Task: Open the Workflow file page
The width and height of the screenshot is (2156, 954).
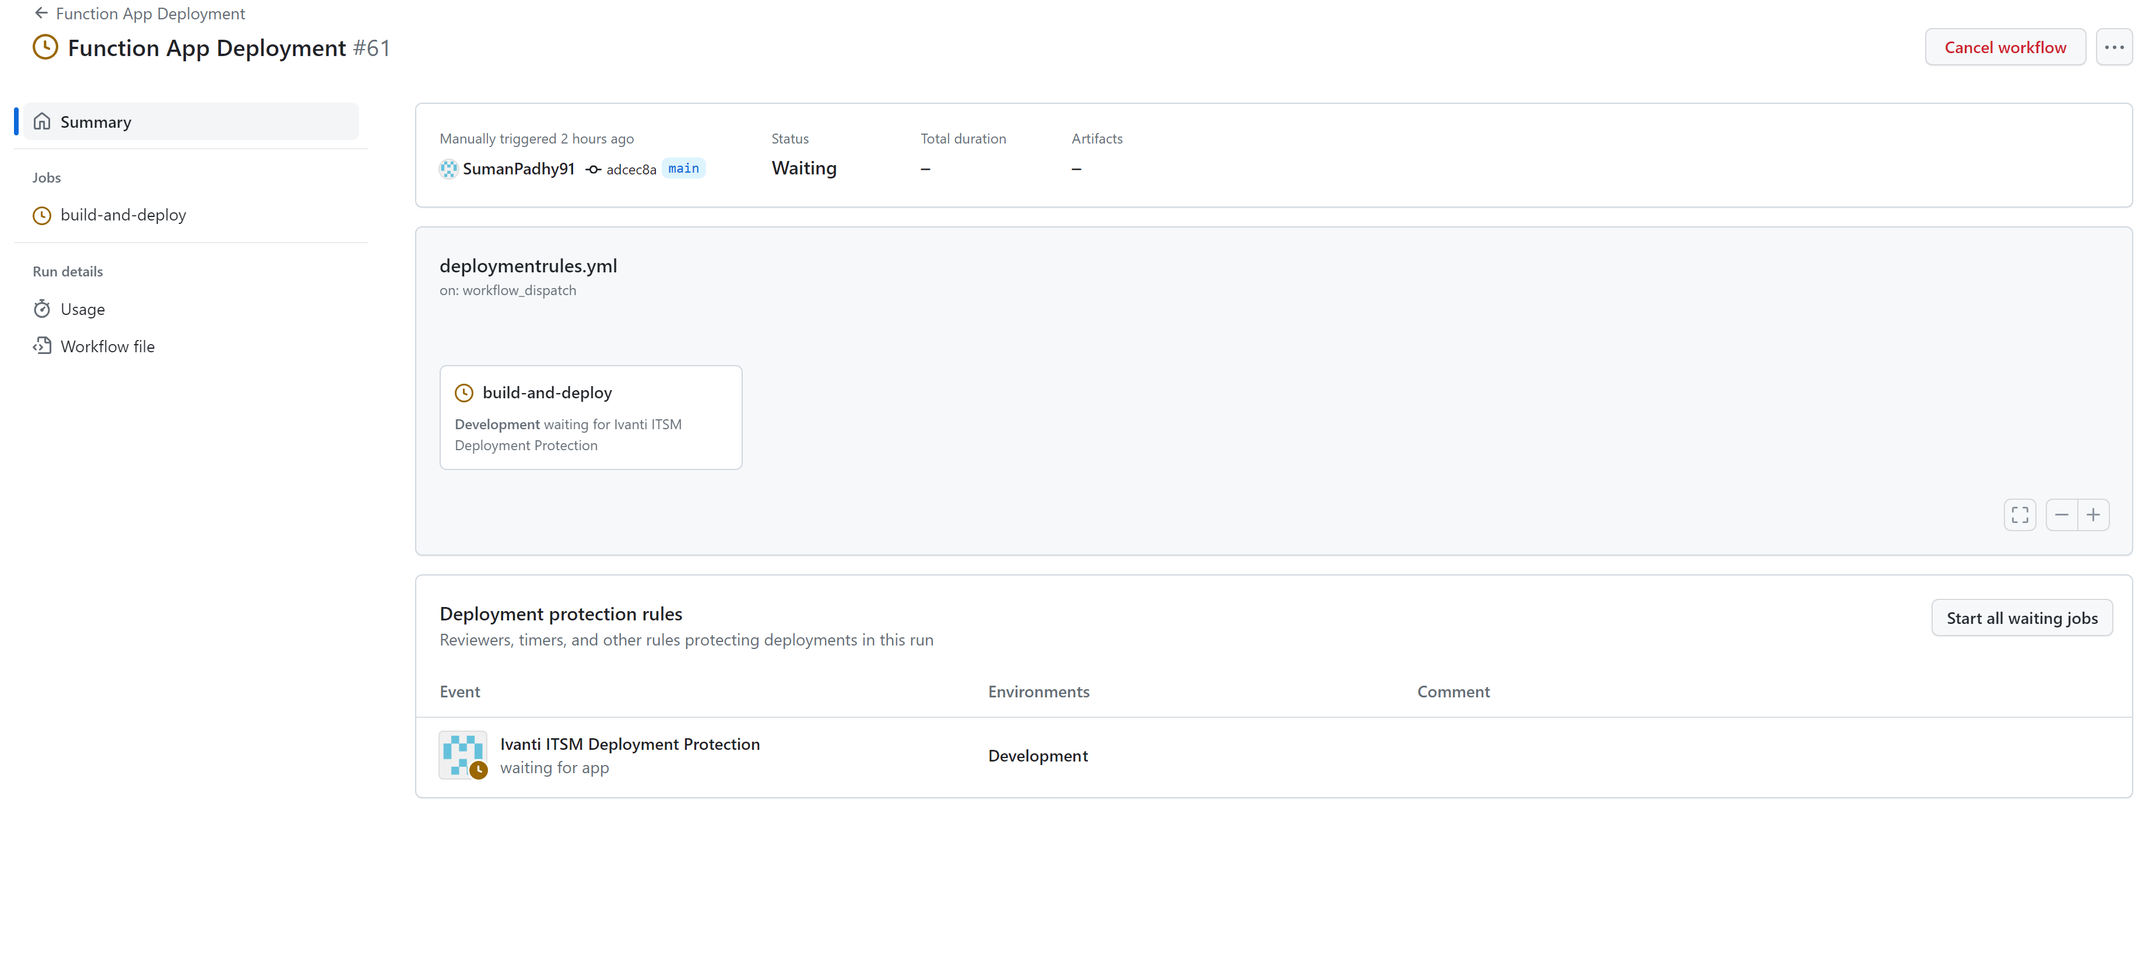Action: (107, 346)
